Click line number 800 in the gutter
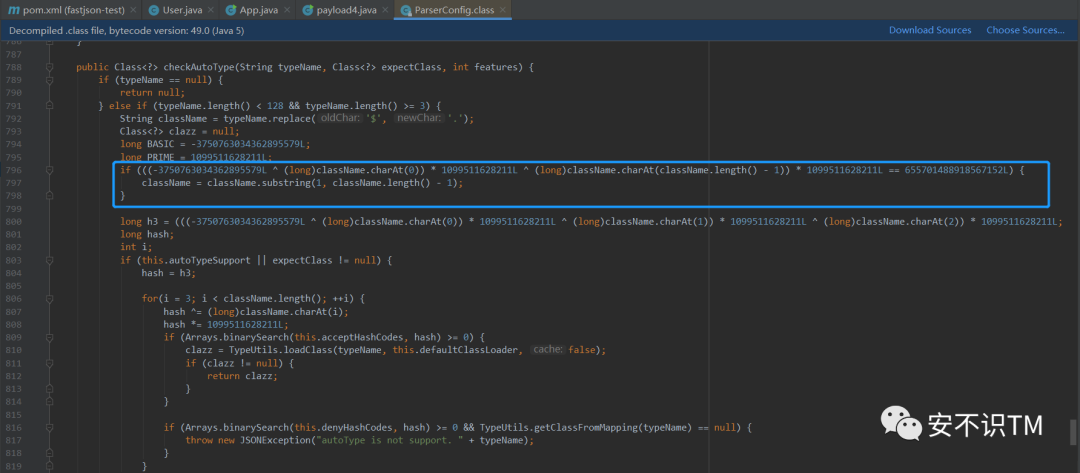Viewport: 1080px width, 473px height. (x=16, y=221)
